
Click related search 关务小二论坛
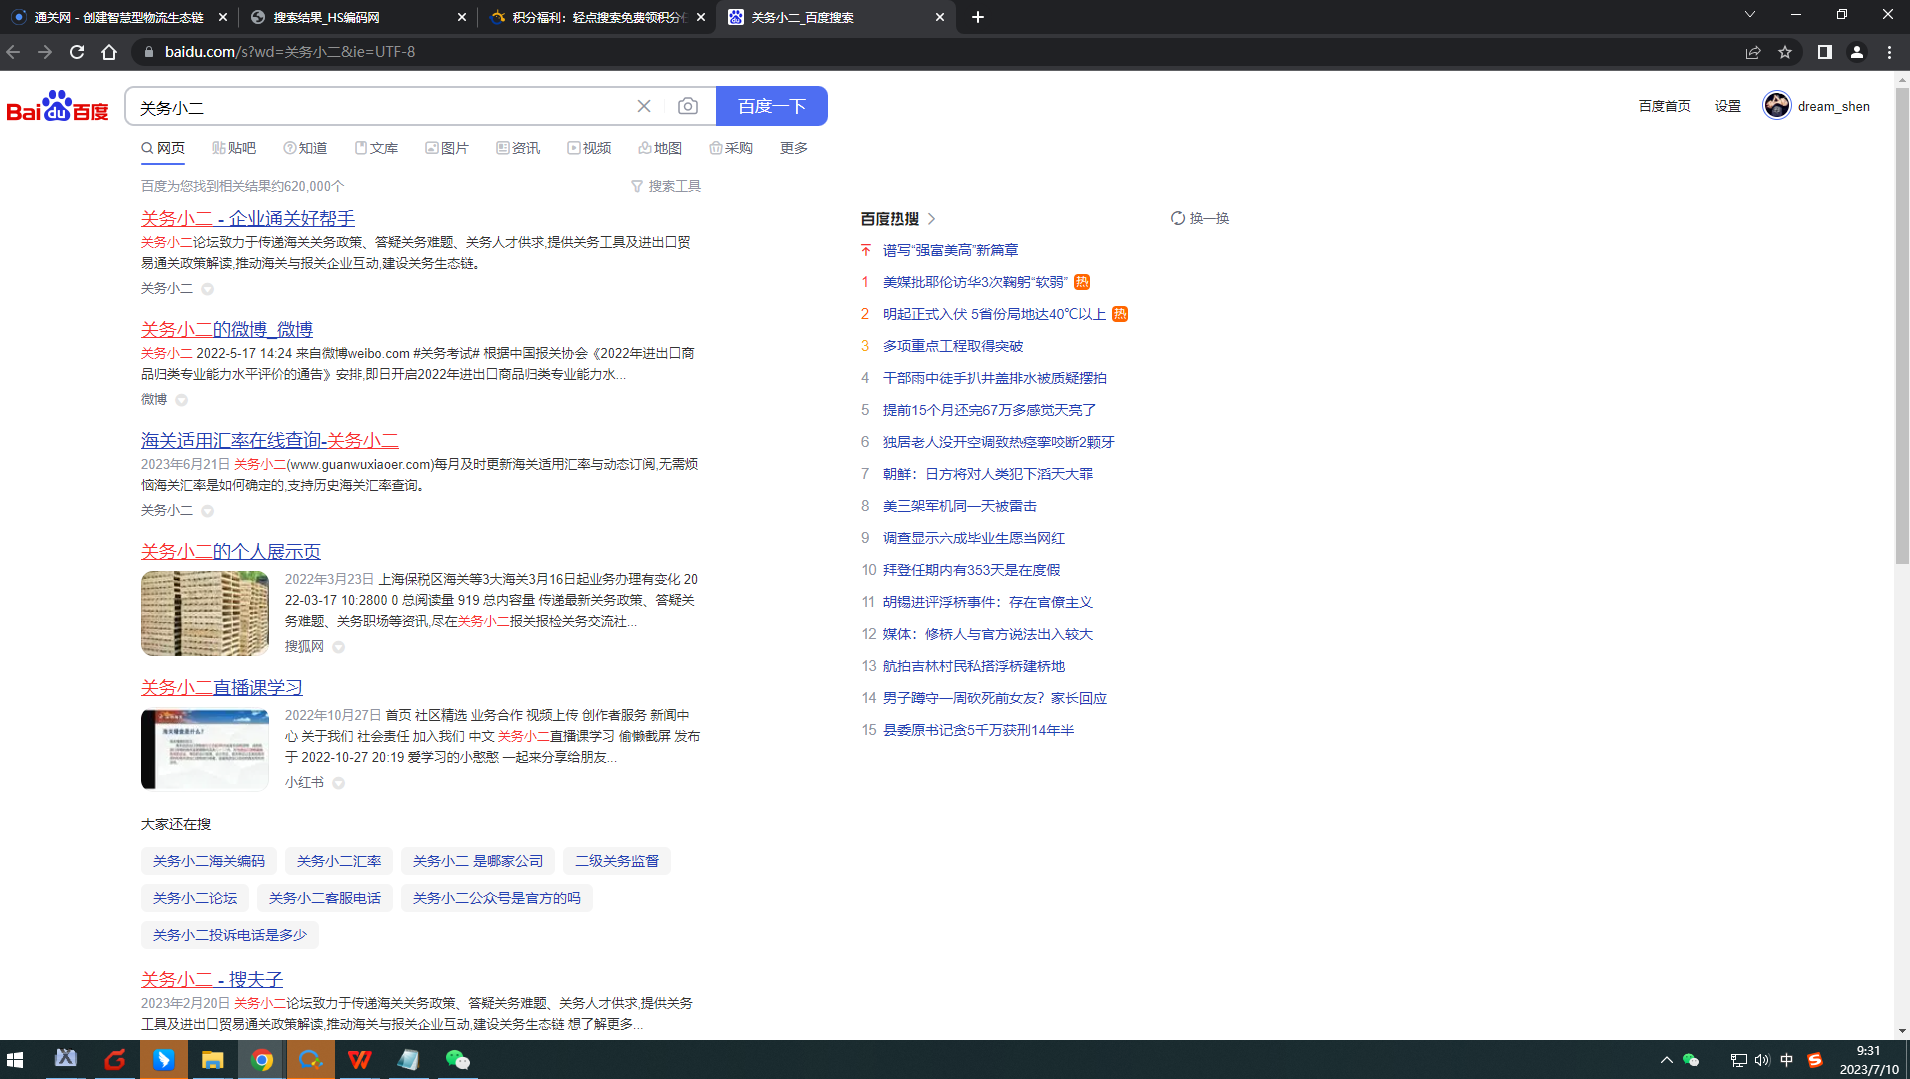[195, 898]
